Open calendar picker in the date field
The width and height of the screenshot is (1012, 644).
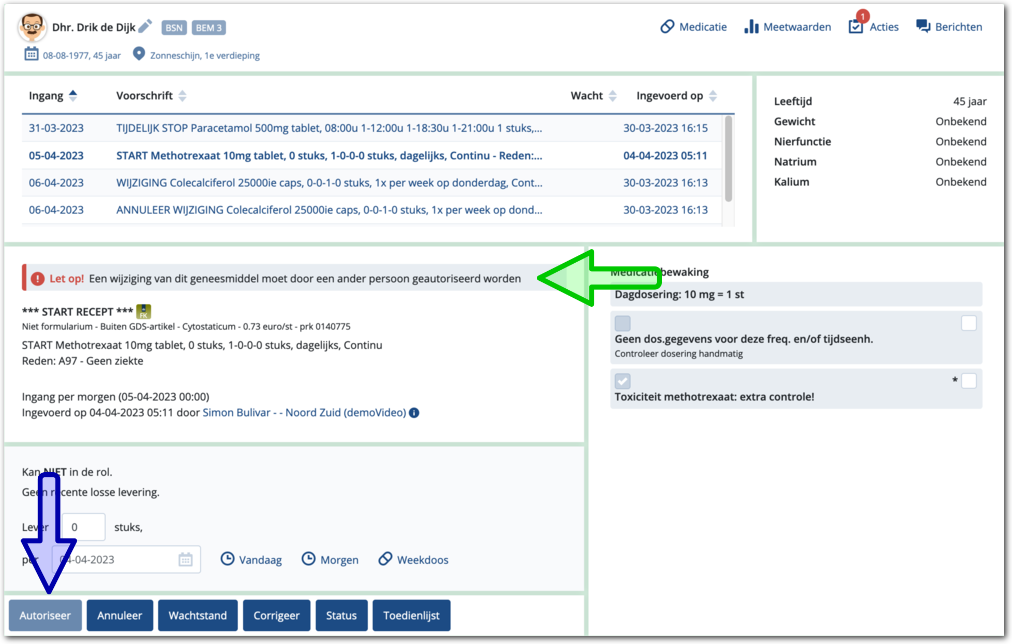tap(185, 560)
